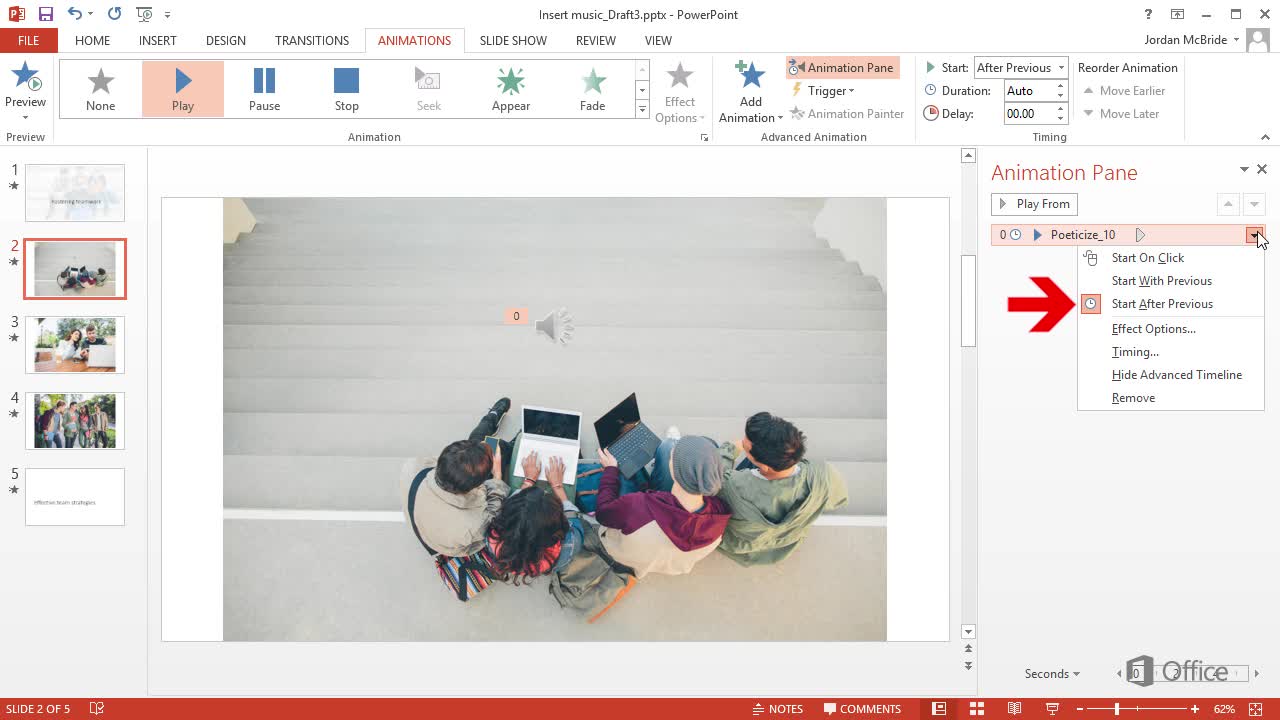Switch to the SLIDE SHOW tab
The height and width of the screenshot is (720, 1280).
[513, 40]
